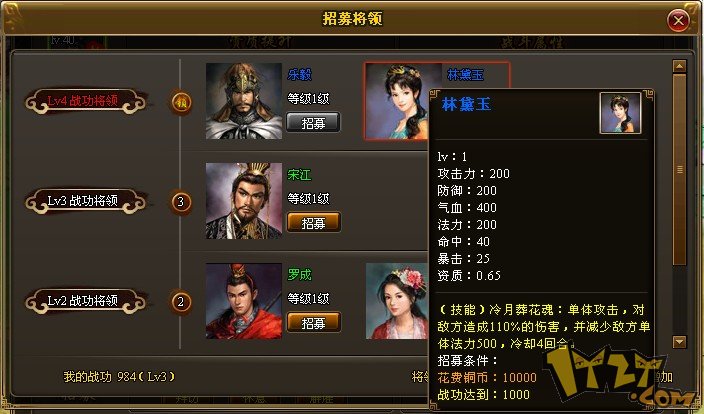Open the Lv4 战功将领 category
Viewport: 704px width, 414px height.
[x=86, y=101]
